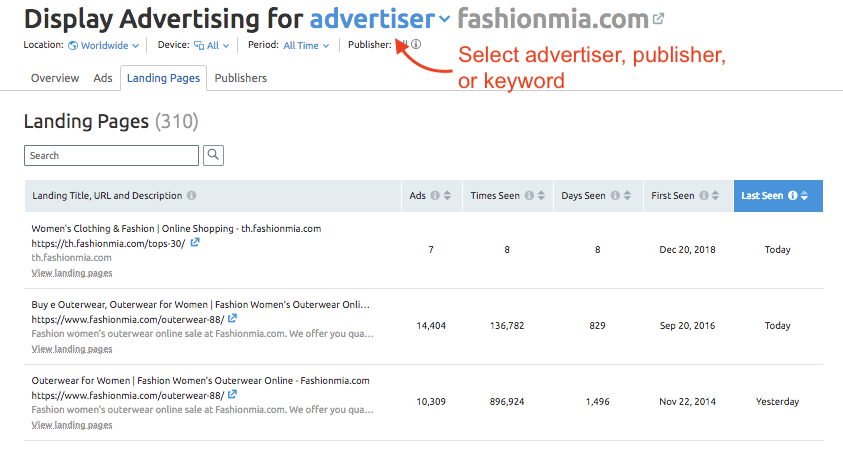This screenshot has width=843, height=452.
Task: Click the globe icon beside Worldwide
Action: point(73,46)
